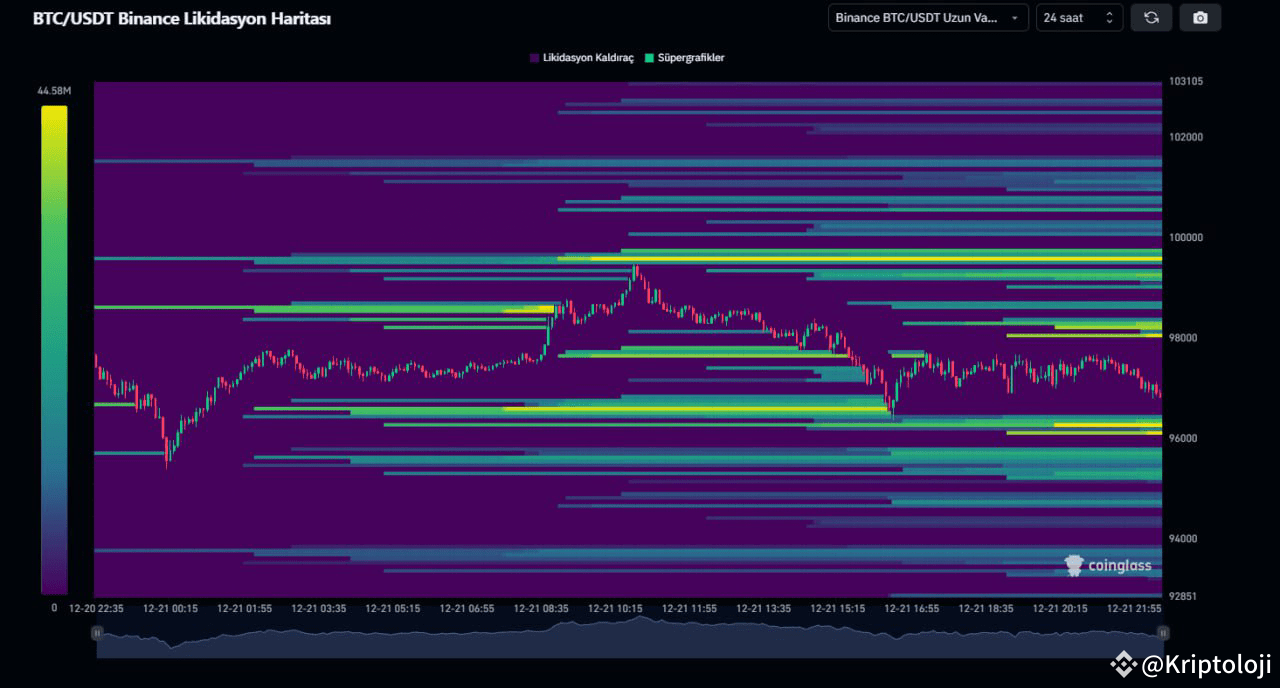Toggle the Süpergrafikler legend item
Image resolution: width=1280 pixels, height=688 pixels.
690,58
